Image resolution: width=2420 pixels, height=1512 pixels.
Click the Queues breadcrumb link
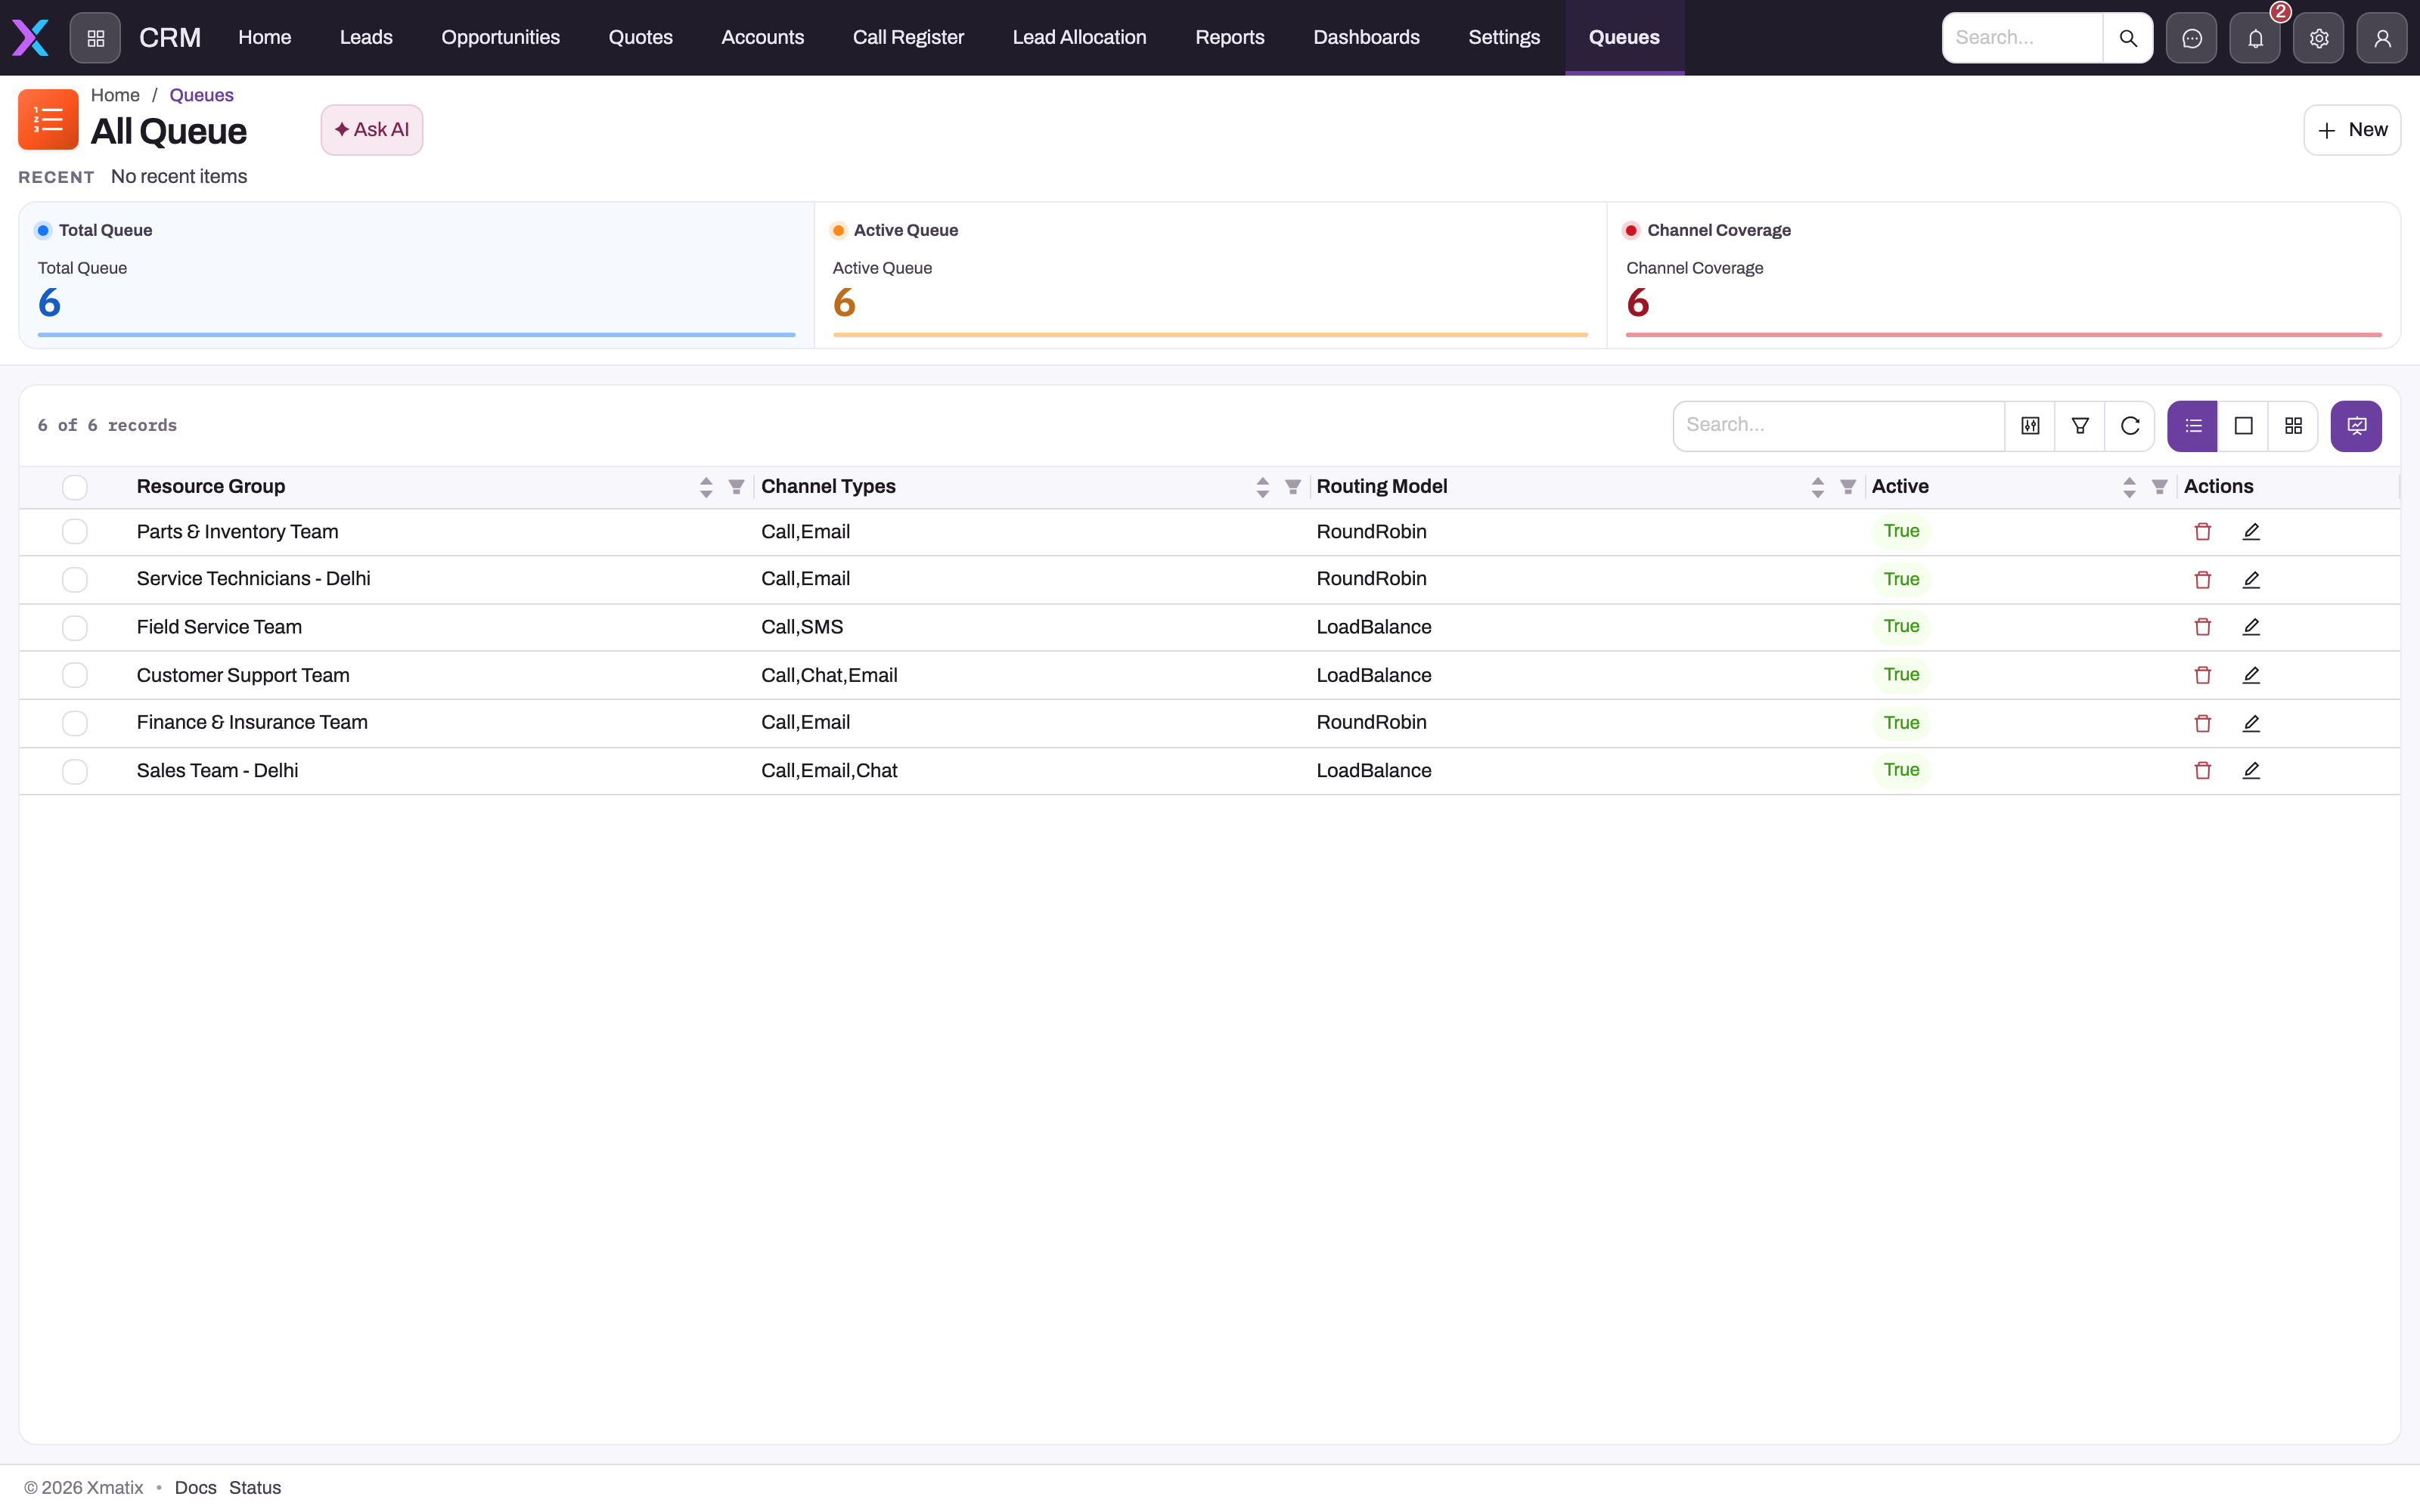(x=201, y=95)
